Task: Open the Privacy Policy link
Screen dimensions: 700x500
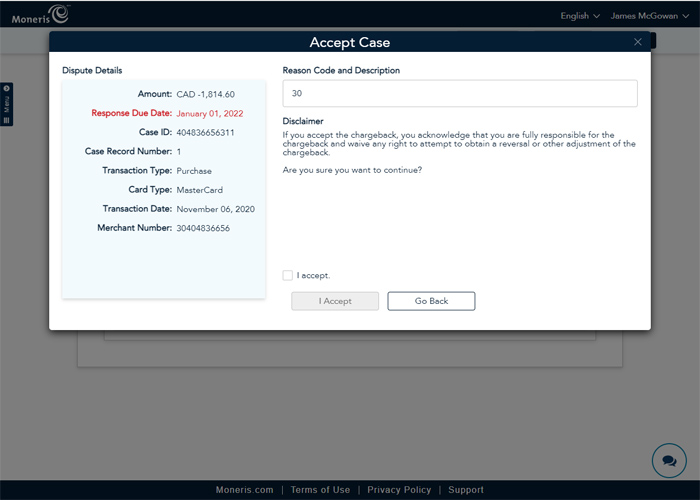Action: click(399, 490)
